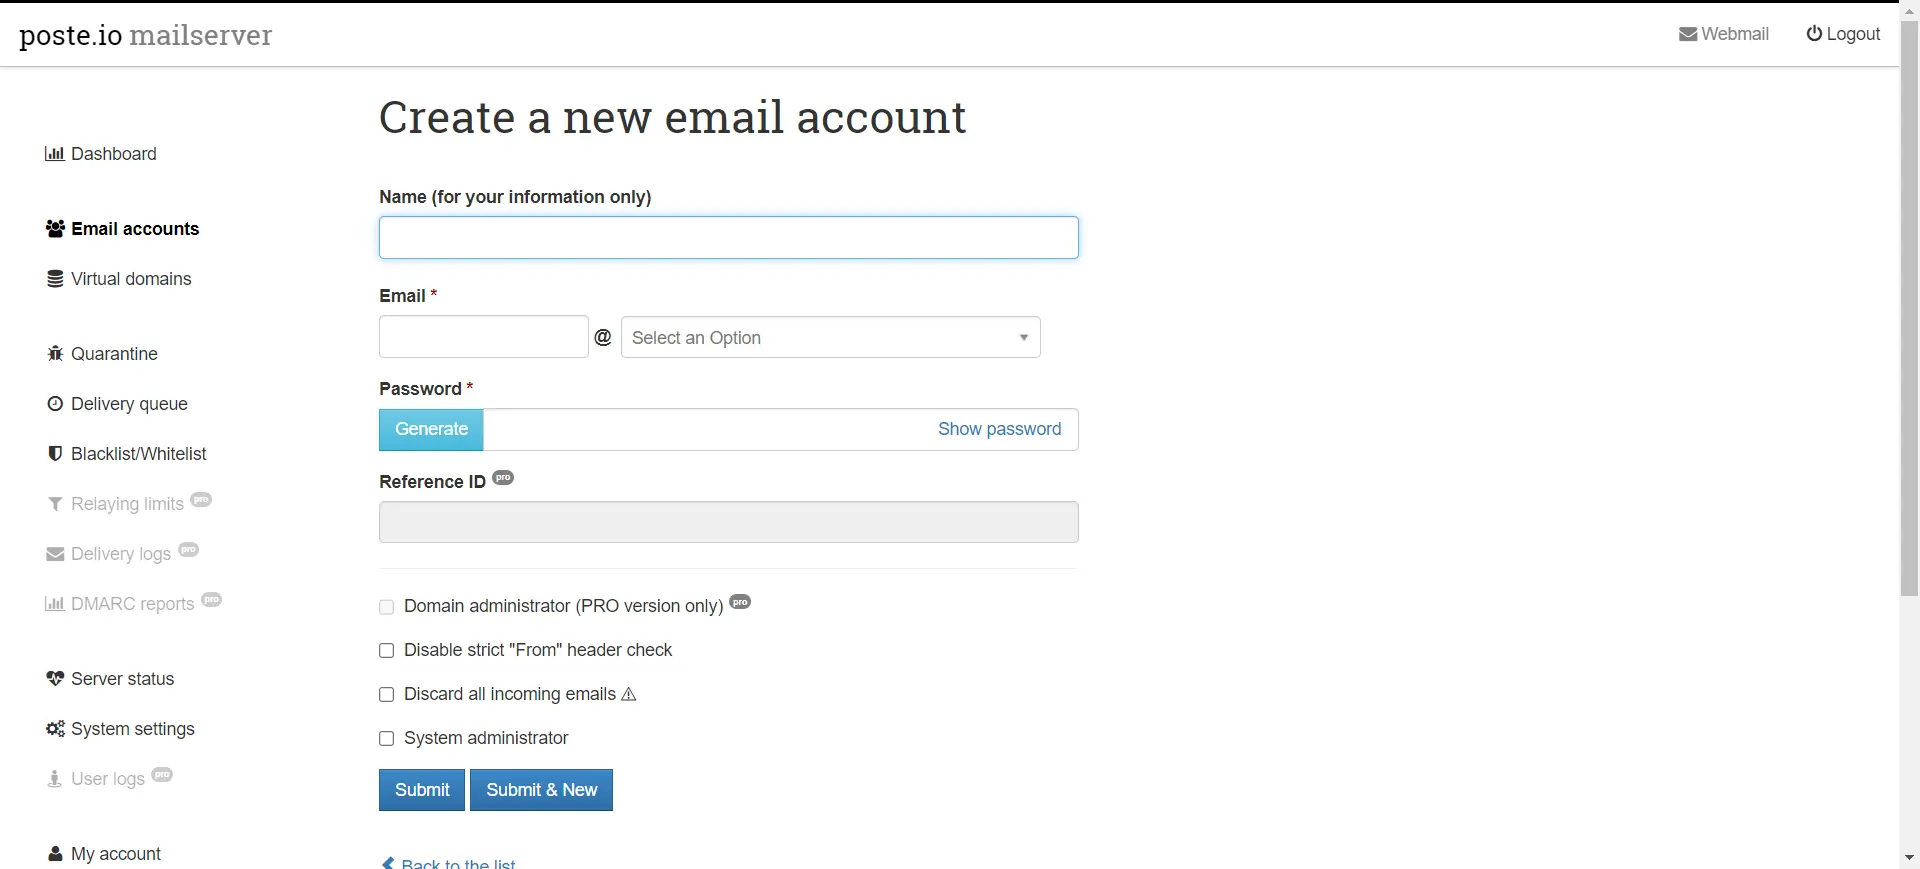Click the domain dropdown arrow
The image size is (1920, 869).
point(1024,338)
